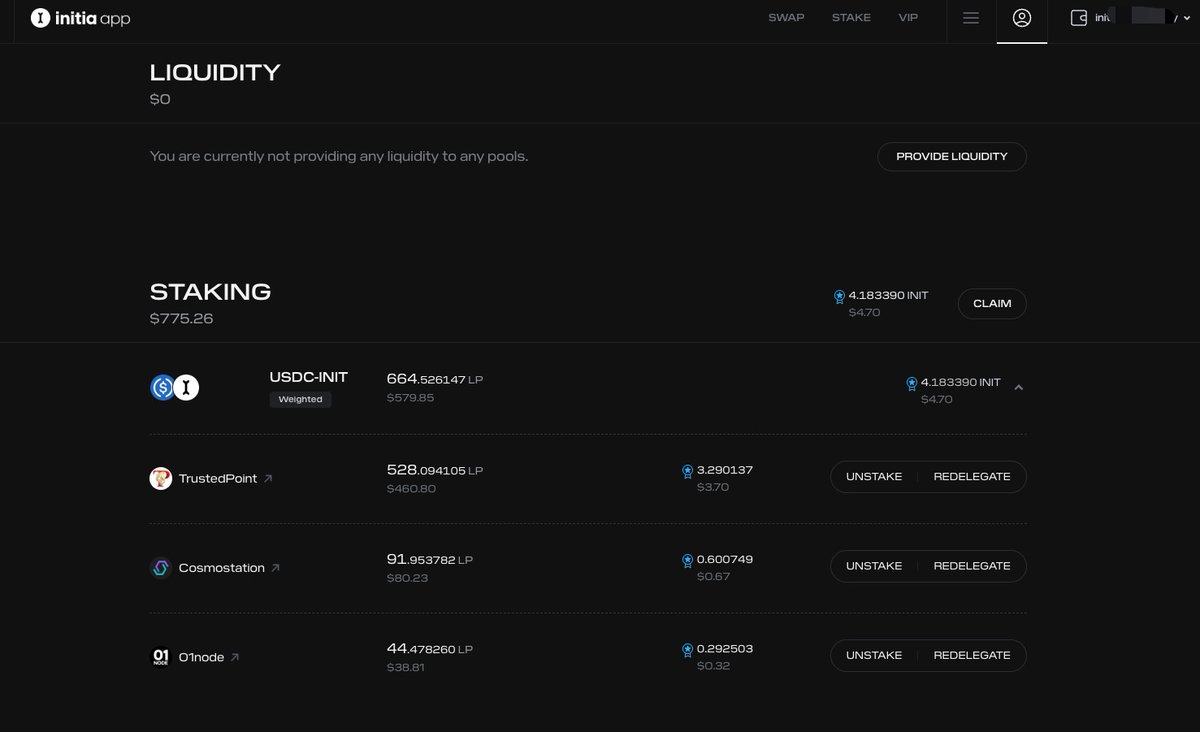
Task: Select the 528.094105 LP amount
Action: [435, 470]
